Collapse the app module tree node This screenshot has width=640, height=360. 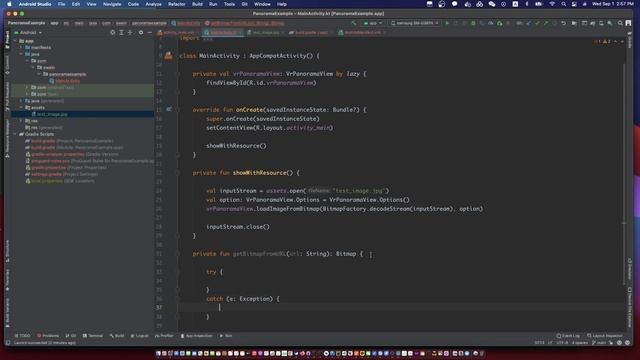(16, 41)
